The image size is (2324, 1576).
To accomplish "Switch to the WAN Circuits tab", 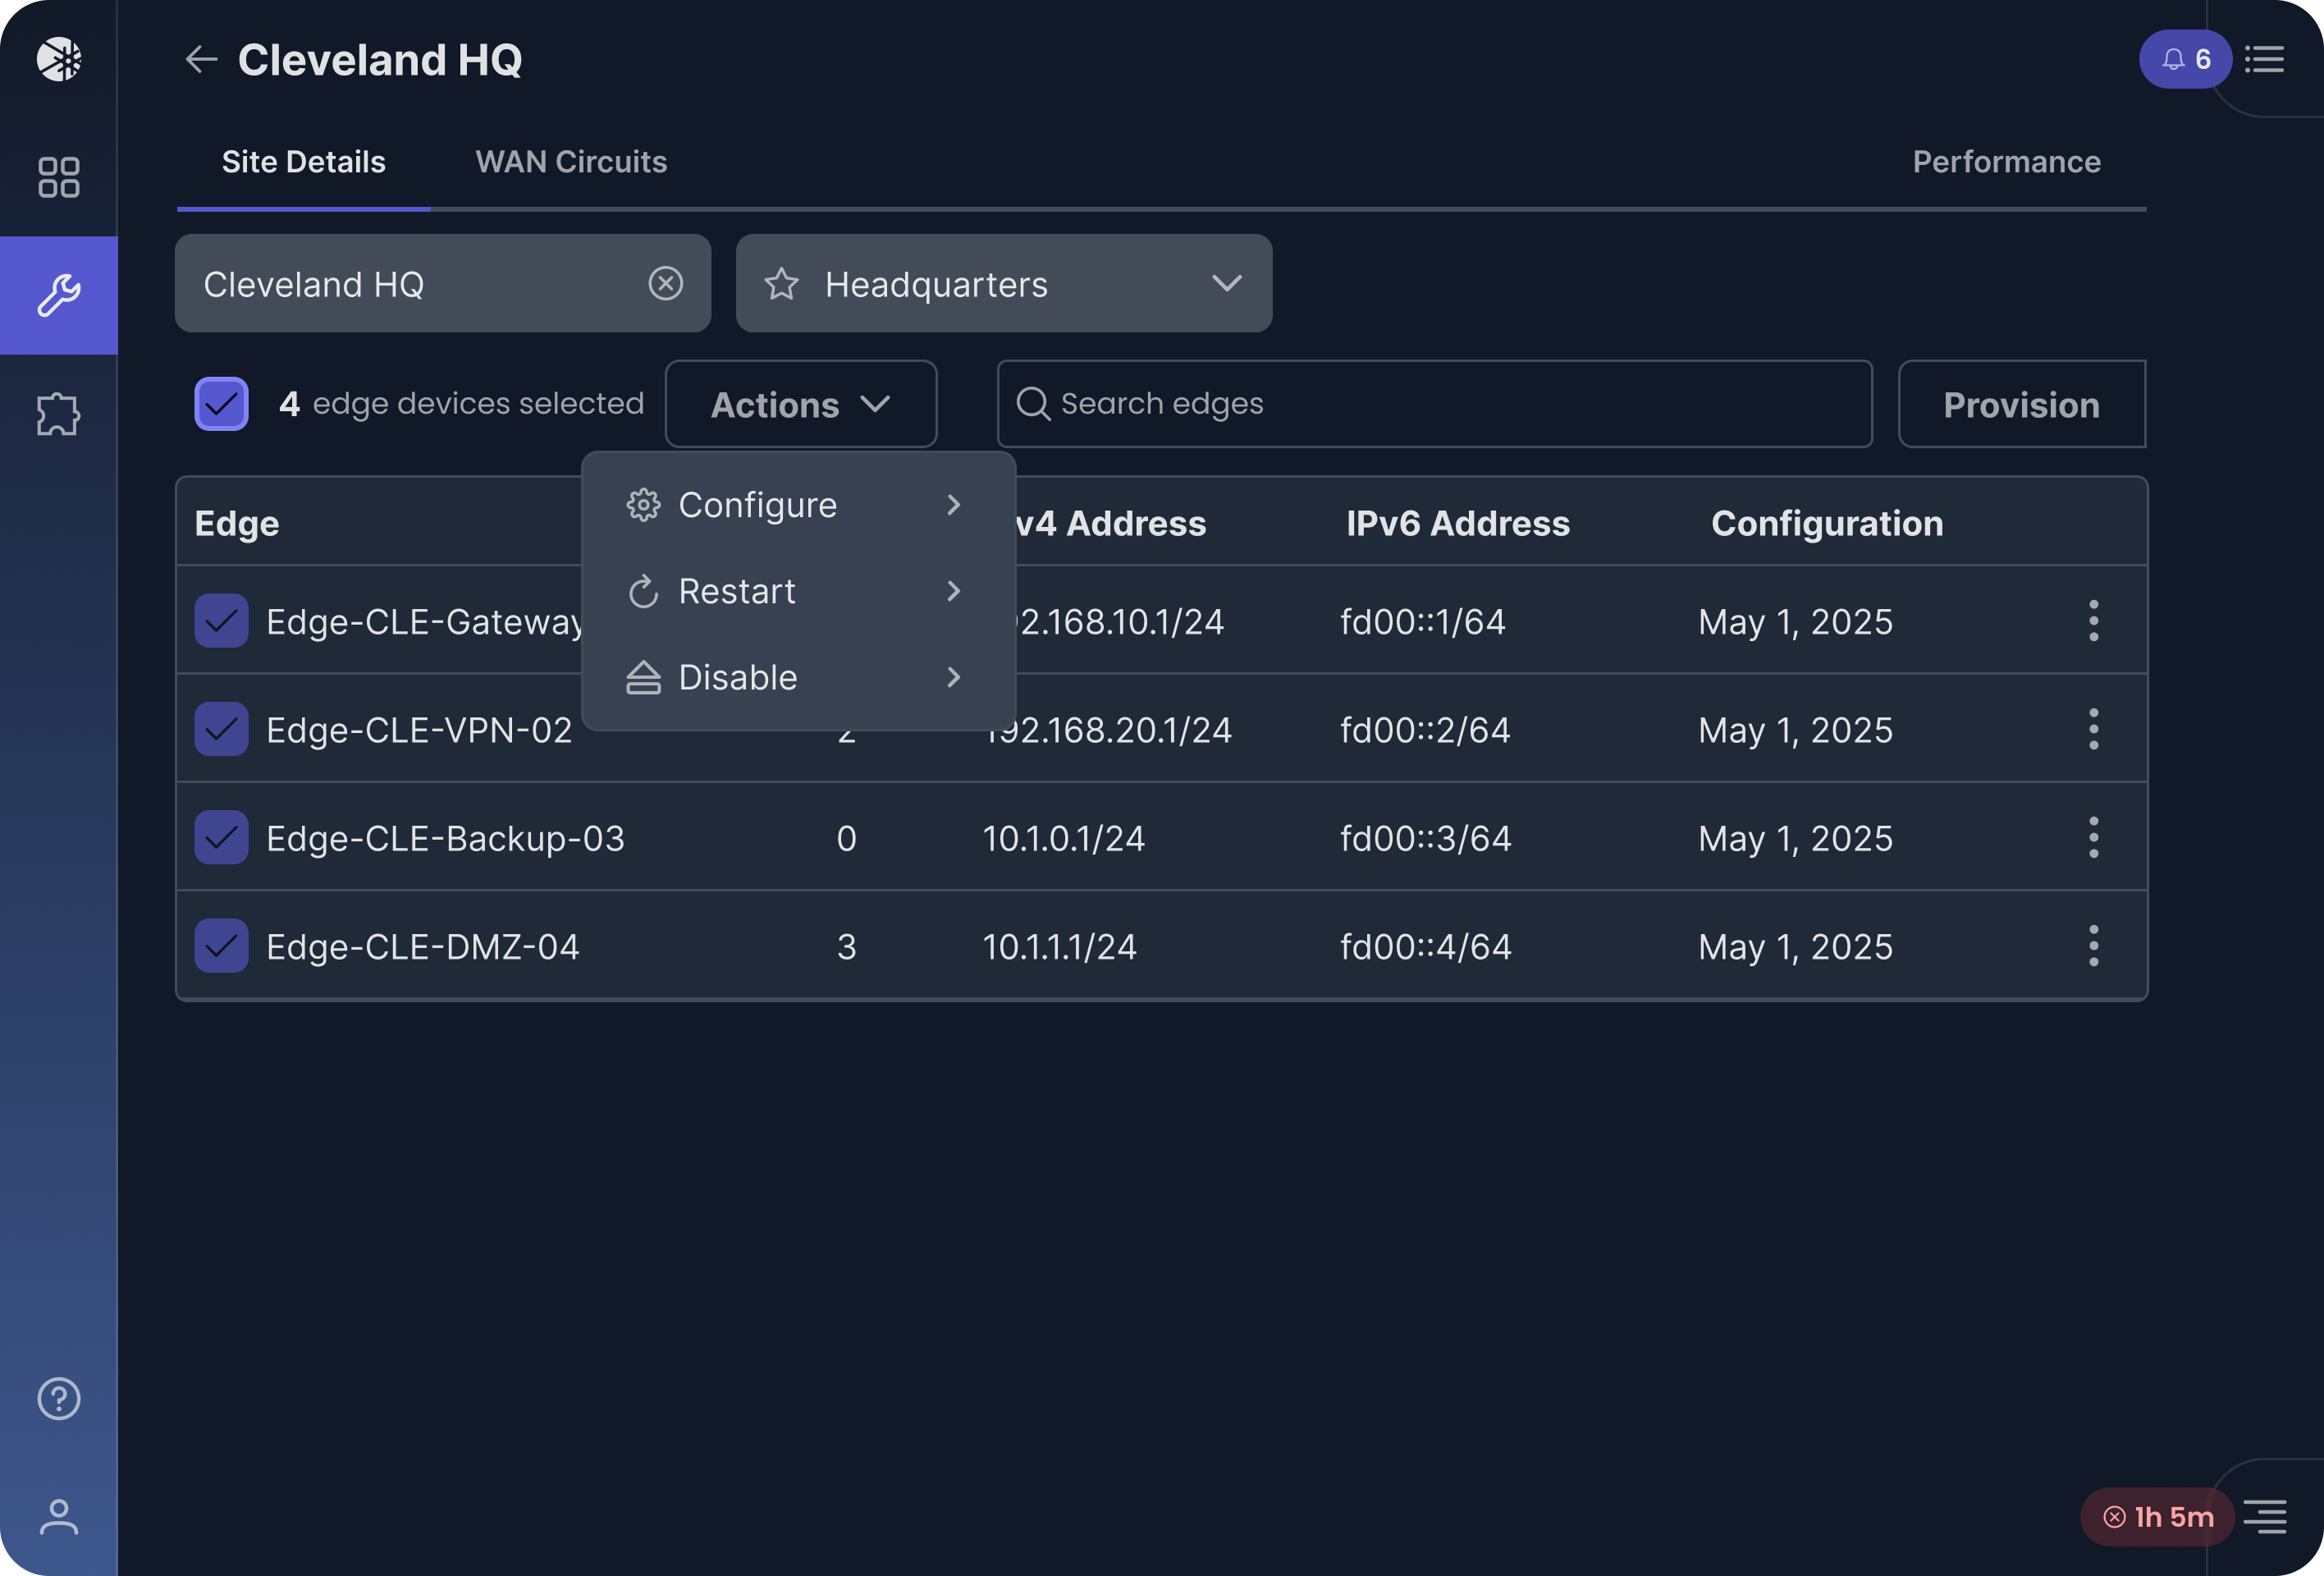I will (571, 162).
